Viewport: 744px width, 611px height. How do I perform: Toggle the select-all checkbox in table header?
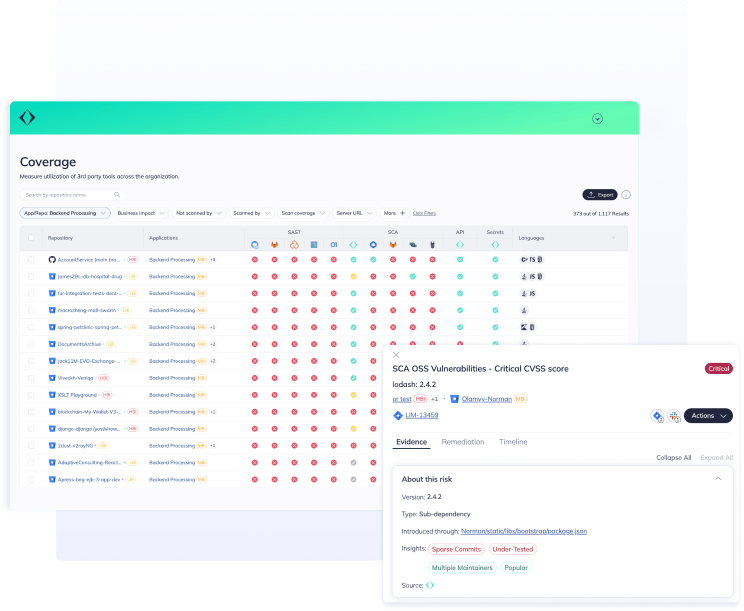(31, 238)
